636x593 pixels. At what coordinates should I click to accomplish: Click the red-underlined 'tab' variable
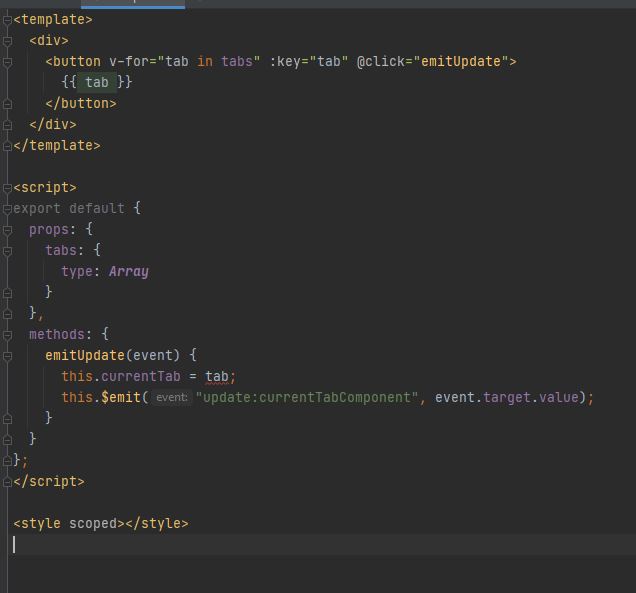click(x=217, y=377)
